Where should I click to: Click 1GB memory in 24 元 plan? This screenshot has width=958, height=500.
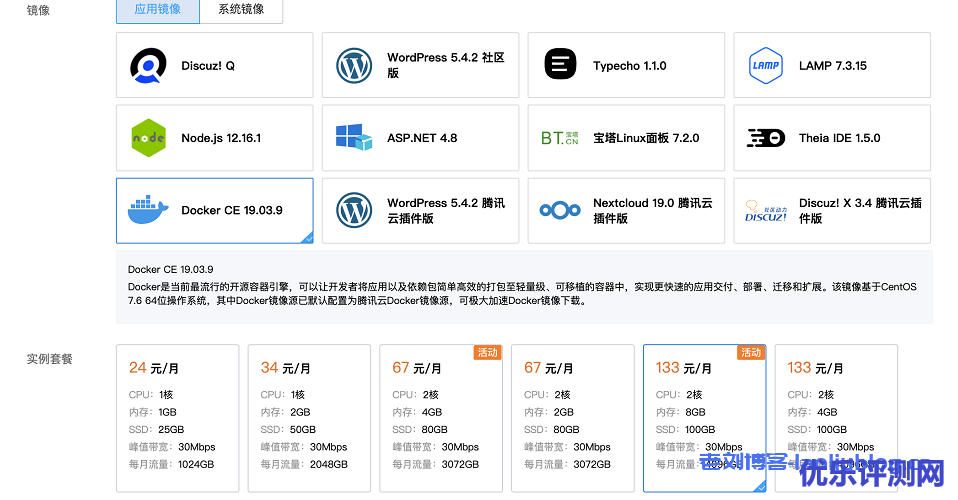pyautogui.click(x=167, y=412)
